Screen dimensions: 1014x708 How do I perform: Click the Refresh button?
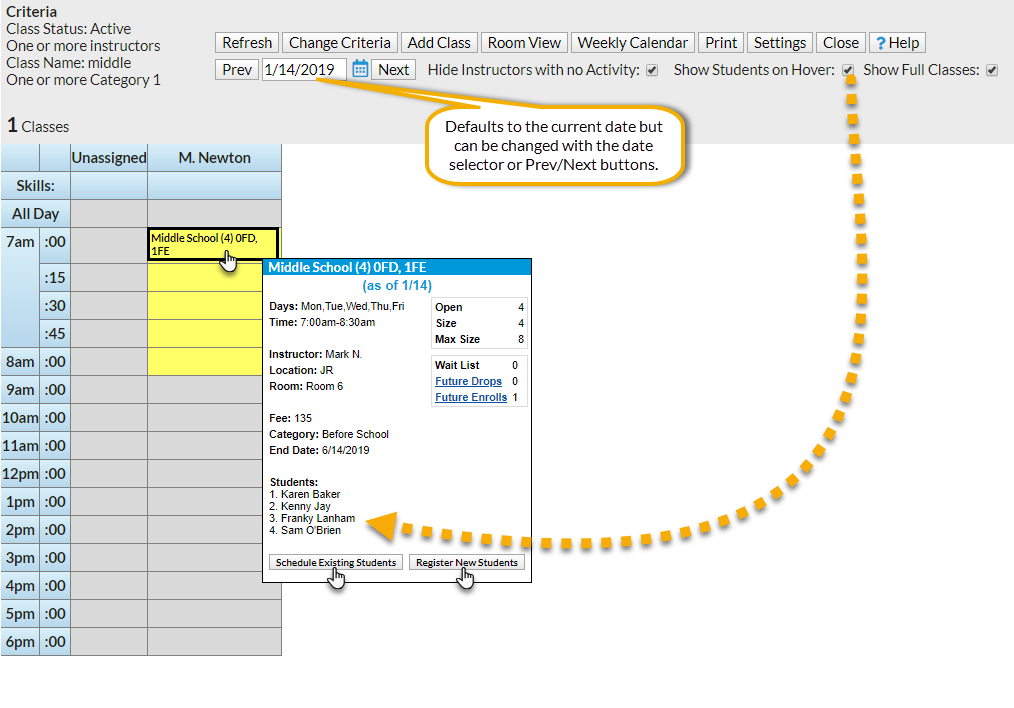point(247,43)
